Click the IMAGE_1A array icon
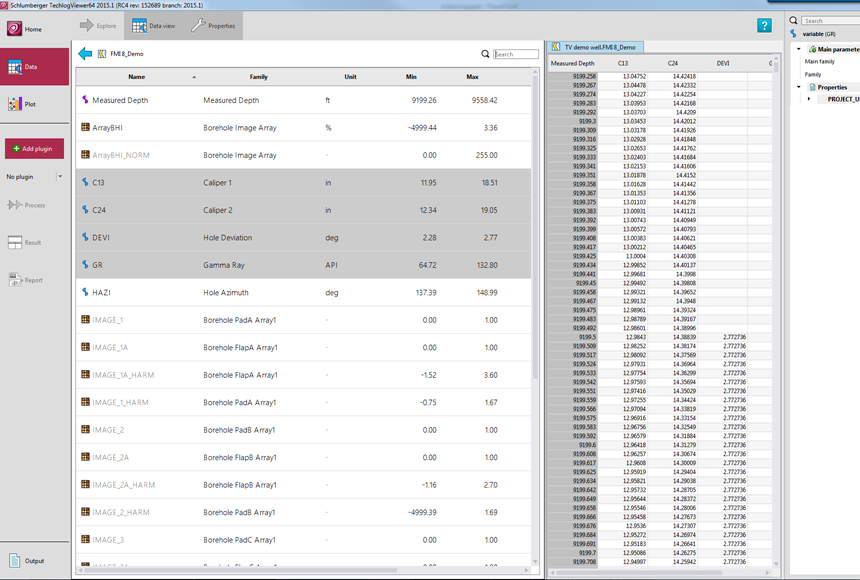The image size is (860, 580). pos(85,347)
